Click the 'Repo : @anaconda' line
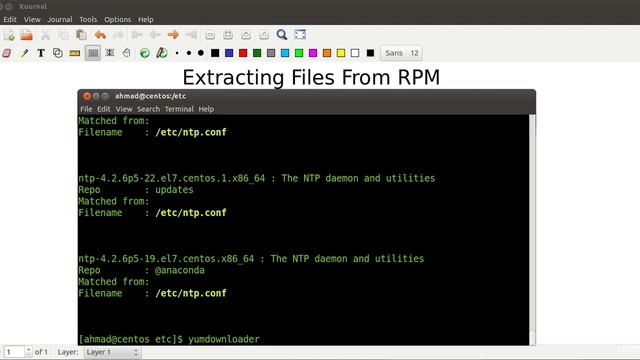 (x=141, y=270)
